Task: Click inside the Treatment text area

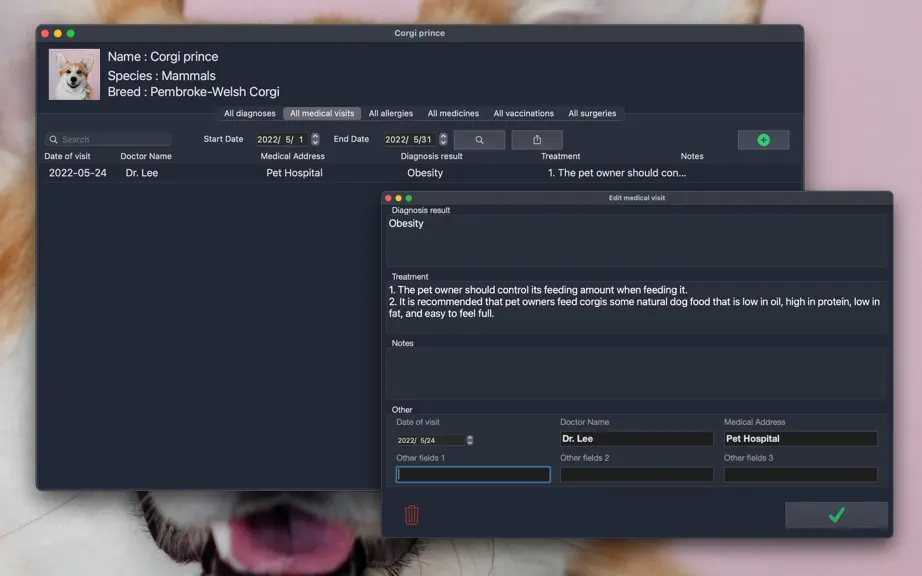Action: [x=636, y=307]
